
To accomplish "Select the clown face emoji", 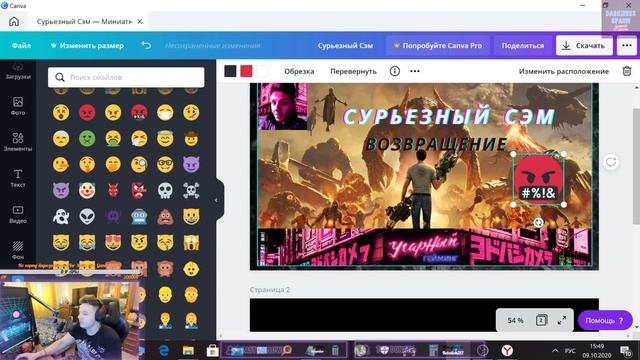I will click(x=87, y=191).
